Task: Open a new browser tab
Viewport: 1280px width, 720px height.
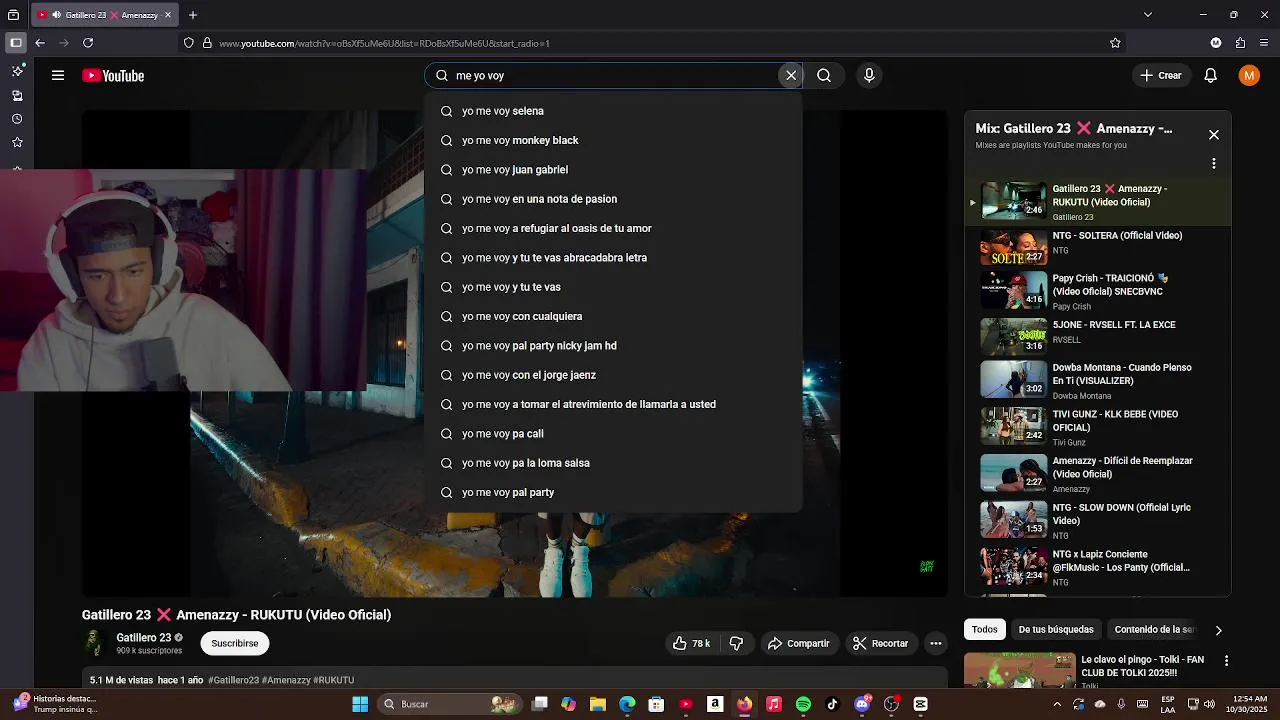Action: coord(193,15)
